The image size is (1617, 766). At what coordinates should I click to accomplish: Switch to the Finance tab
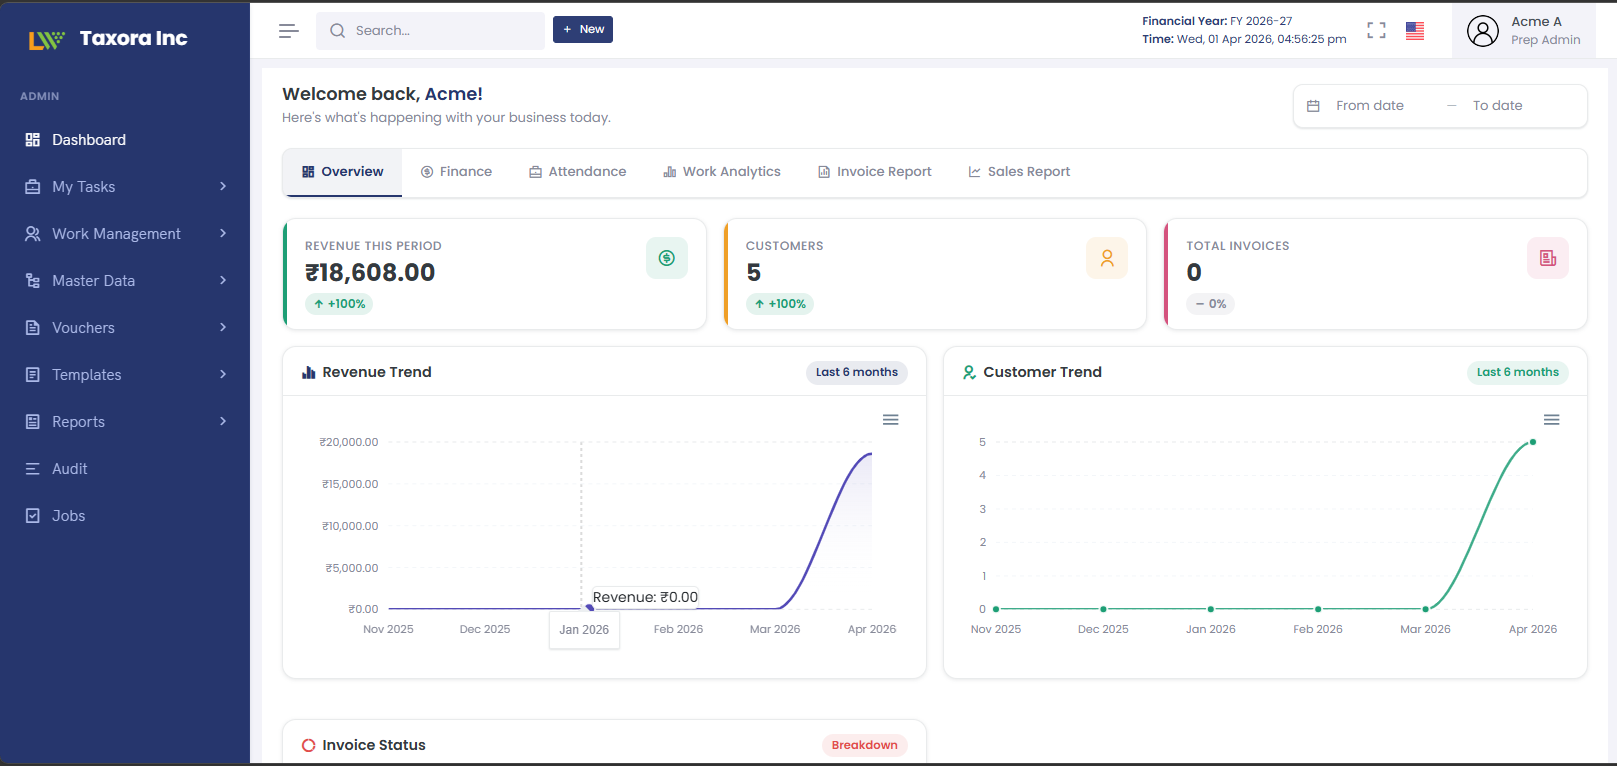pos(456,172)
